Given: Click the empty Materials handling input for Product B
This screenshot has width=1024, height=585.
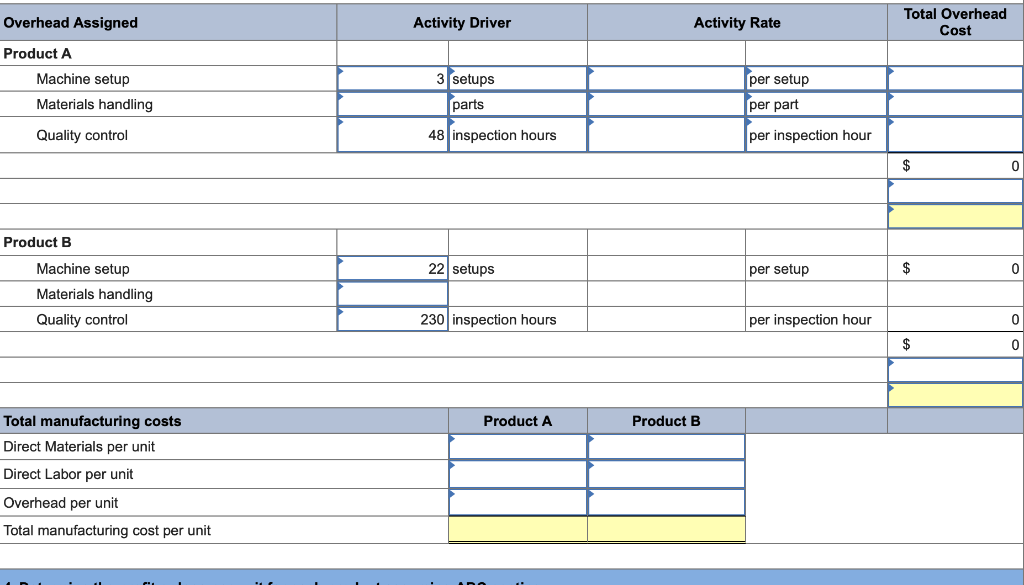Looking at the screenshot, I should (392, 294).
